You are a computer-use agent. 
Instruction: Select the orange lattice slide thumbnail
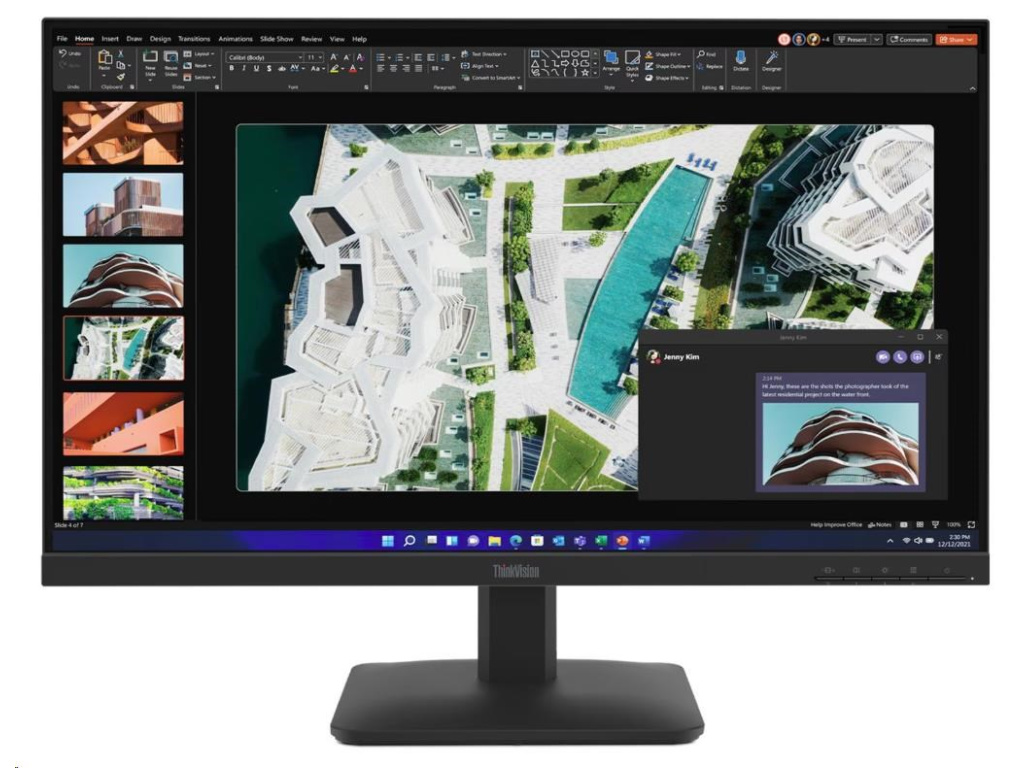click(x=123, y=133)
